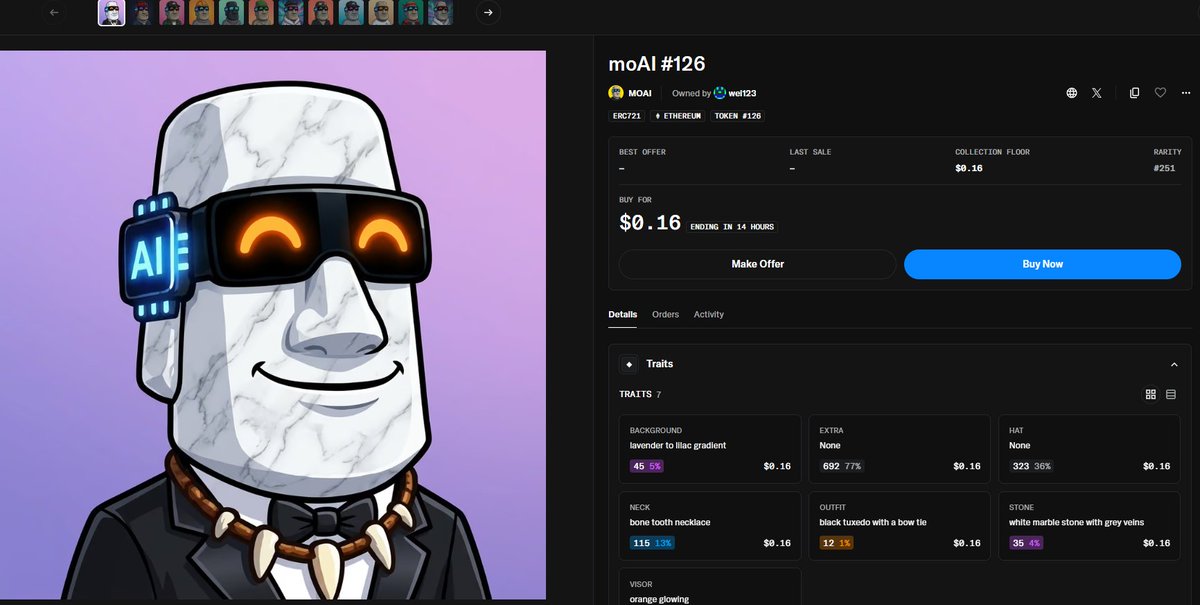Click the orange 12 1% rarity badge
The height and width of the screenshot is (605, 1200).
click(835, 543)
